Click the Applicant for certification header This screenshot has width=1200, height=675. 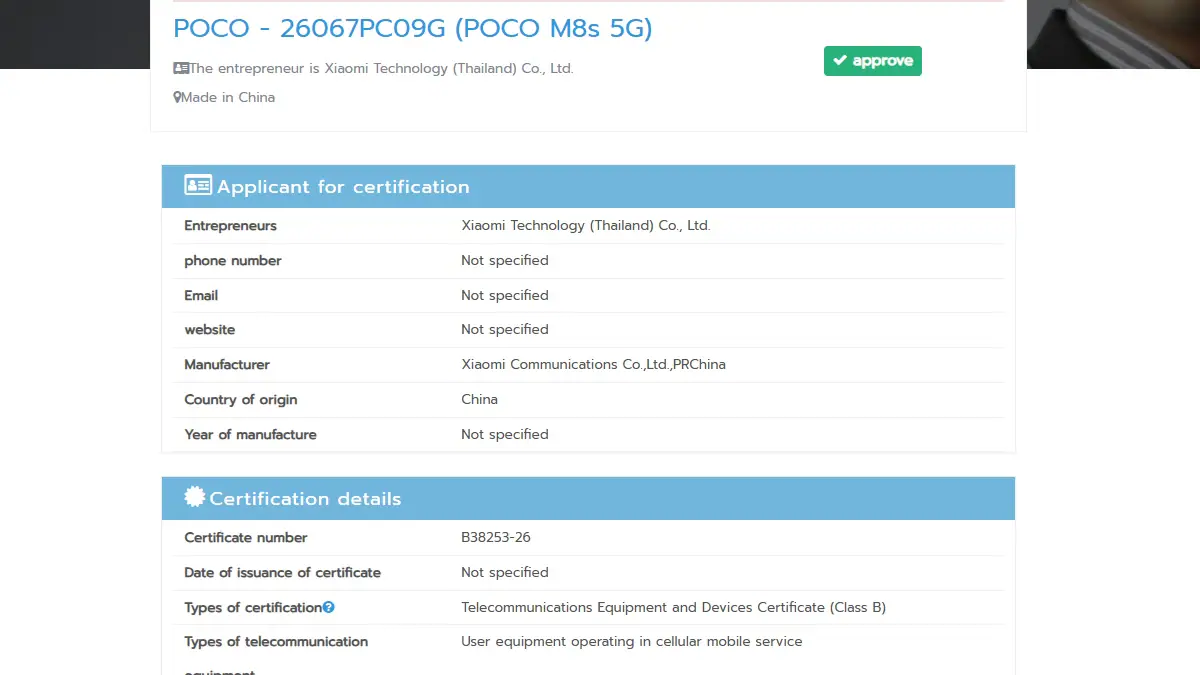342,187
